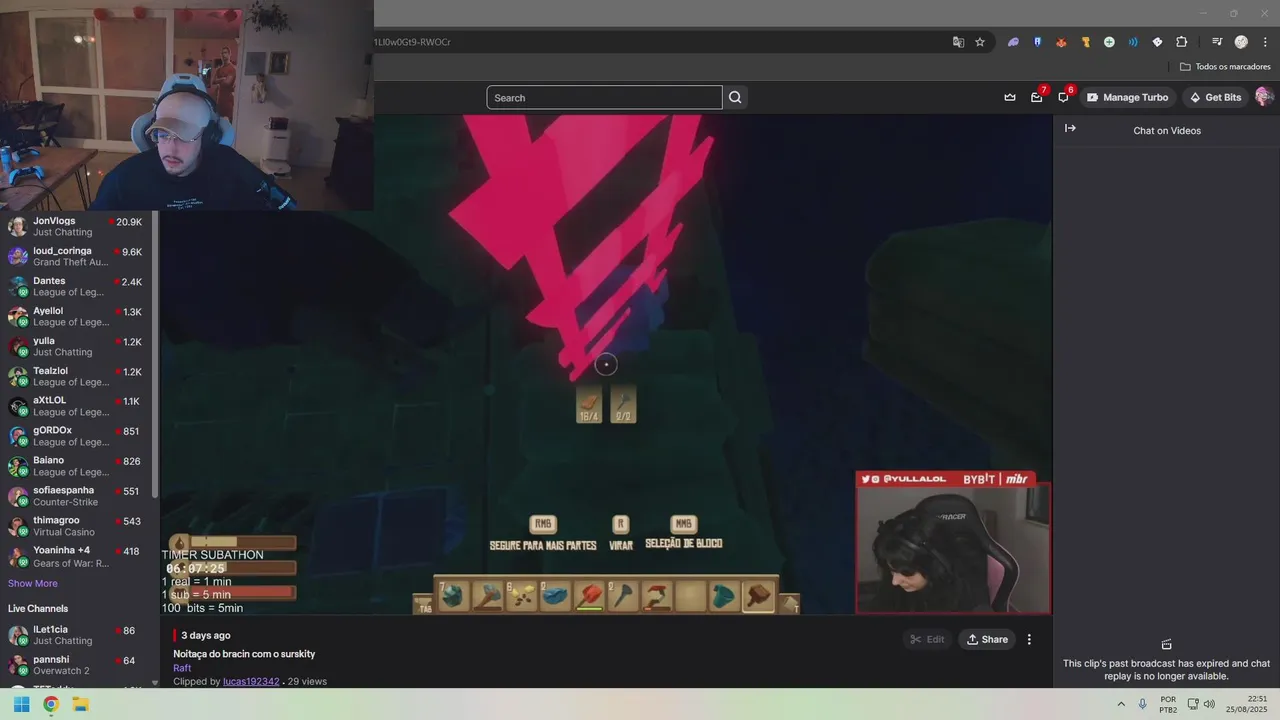Open the notifications inbox with badge 7
This screenshot has height=720, width=1280.
(1037, 97)
